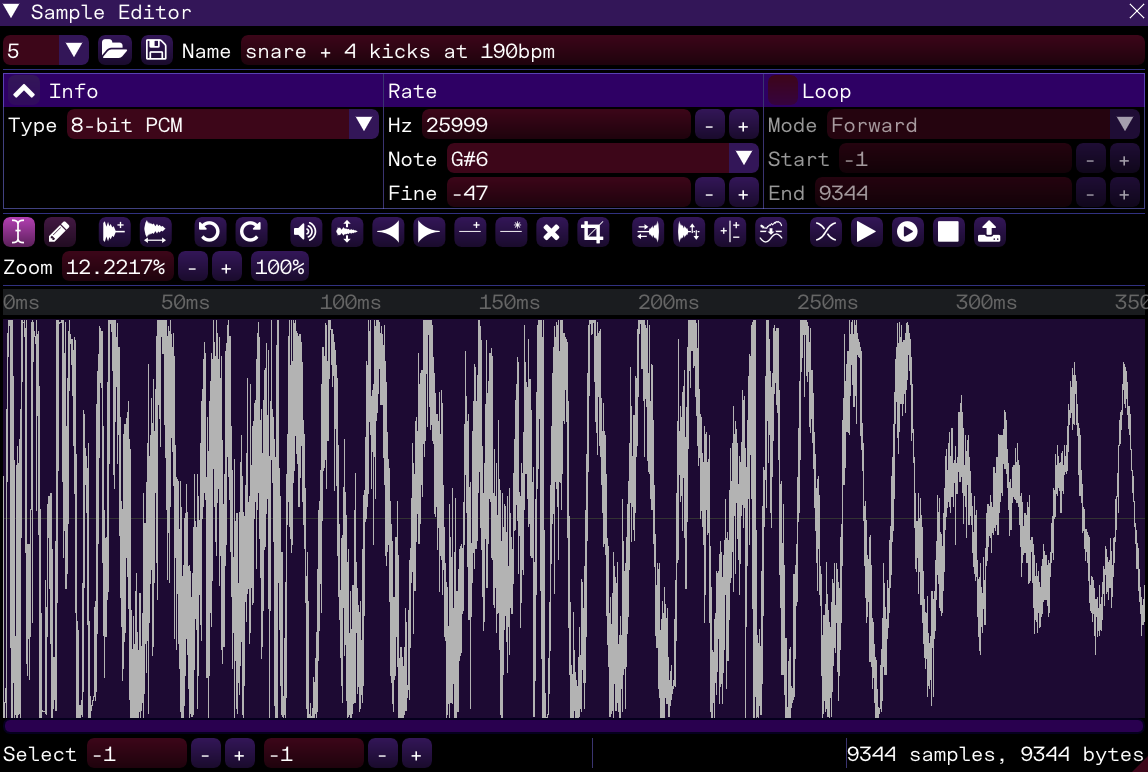Increase Hz rate with the plus button
The image size is (1148, 772).
(x=743, y=125)
